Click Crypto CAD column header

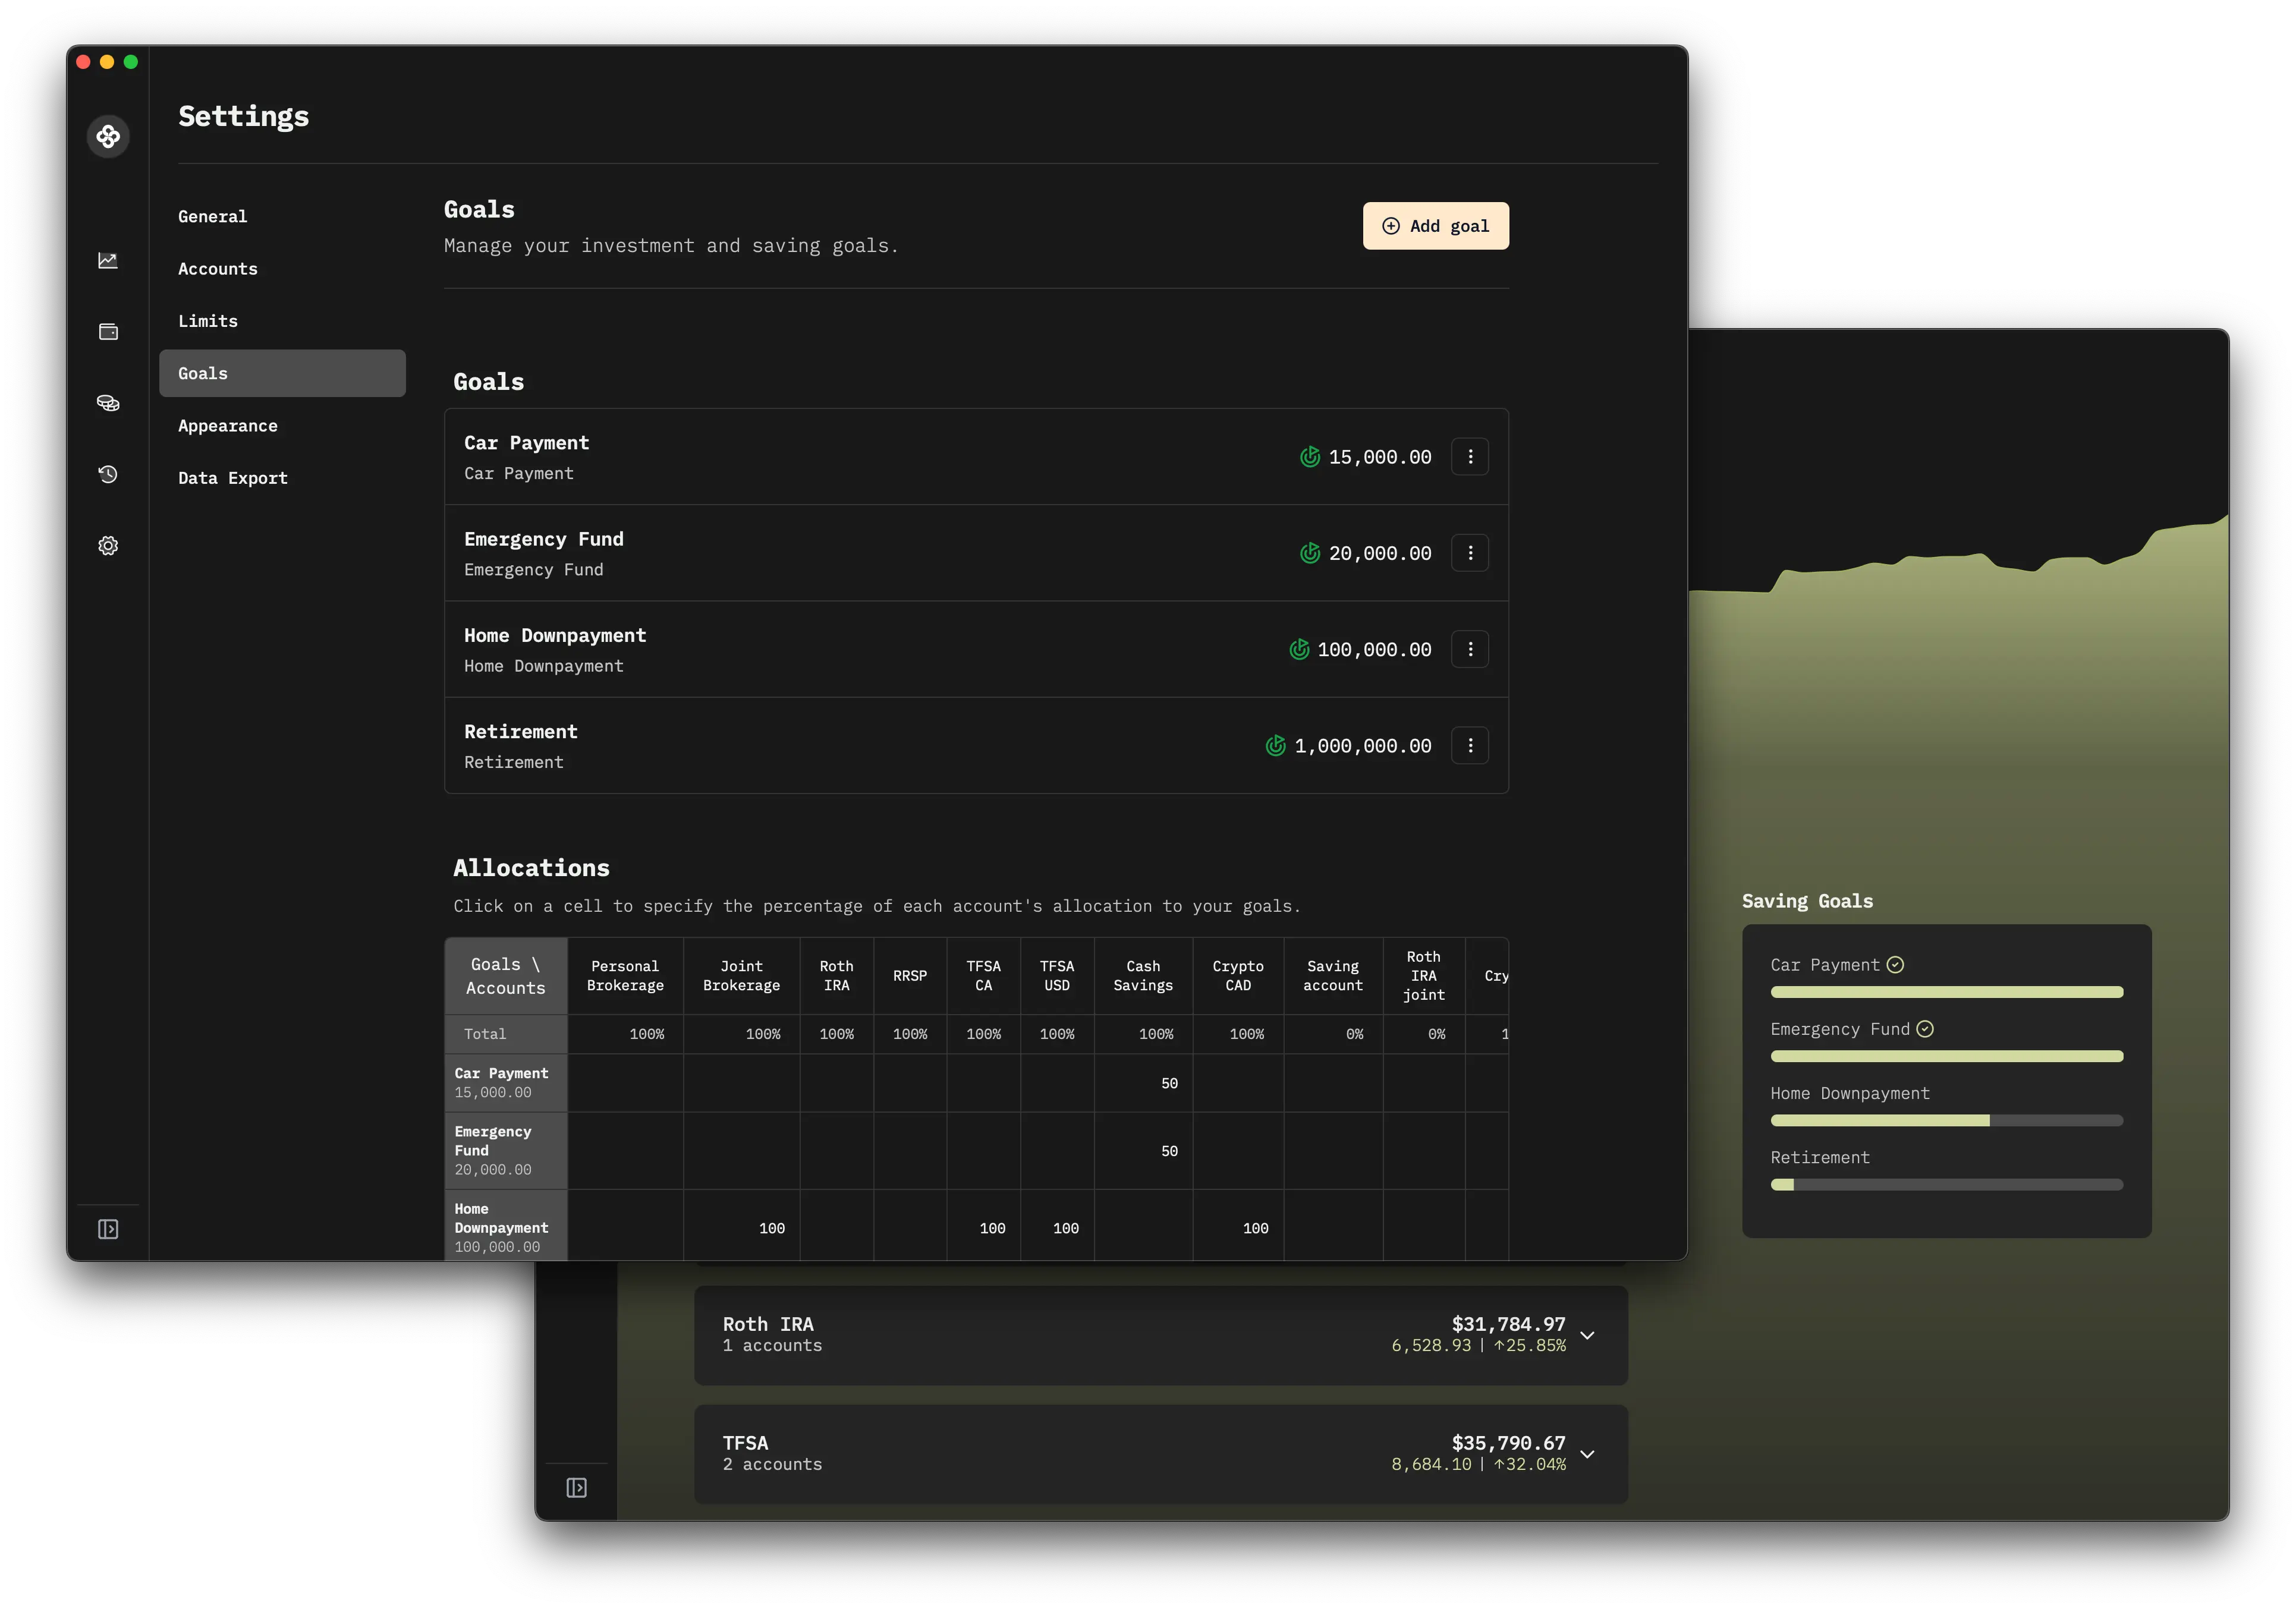(1238, 976)
